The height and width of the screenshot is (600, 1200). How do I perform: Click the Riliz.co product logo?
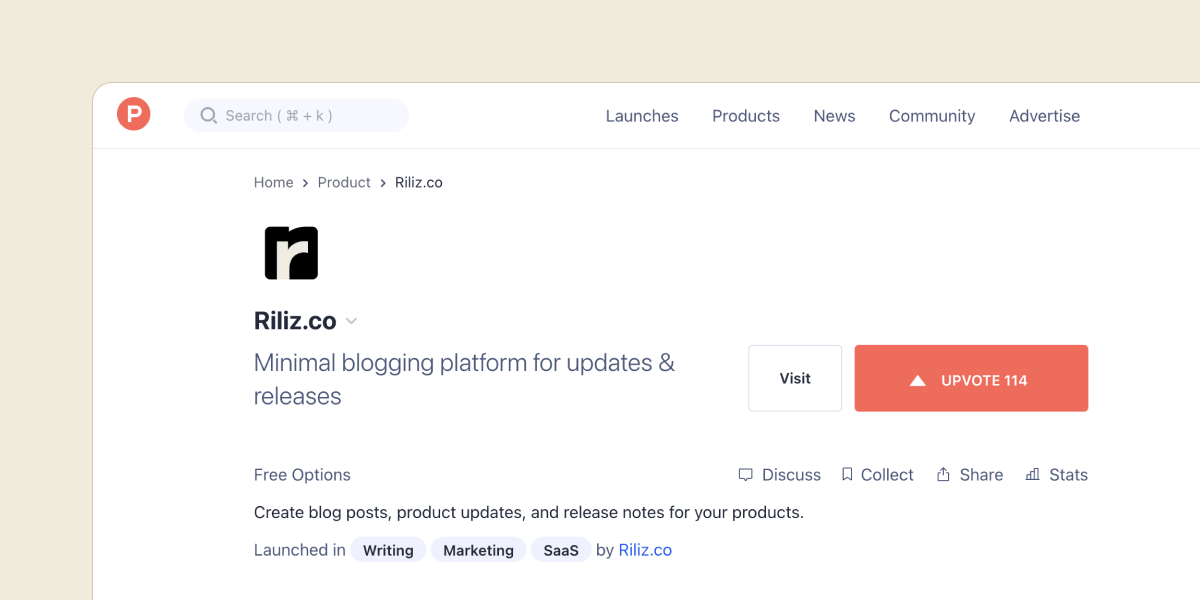coord(291,252)
